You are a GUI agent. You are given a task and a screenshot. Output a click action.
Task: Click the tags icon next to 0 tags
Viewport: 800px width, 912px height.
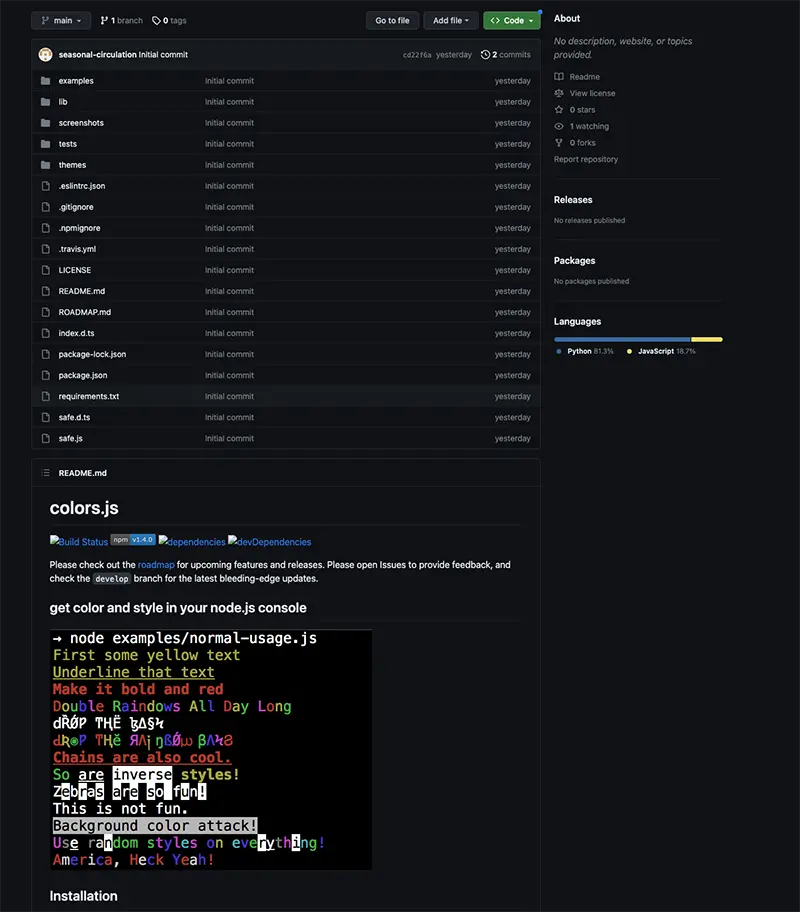click(156, 20)
